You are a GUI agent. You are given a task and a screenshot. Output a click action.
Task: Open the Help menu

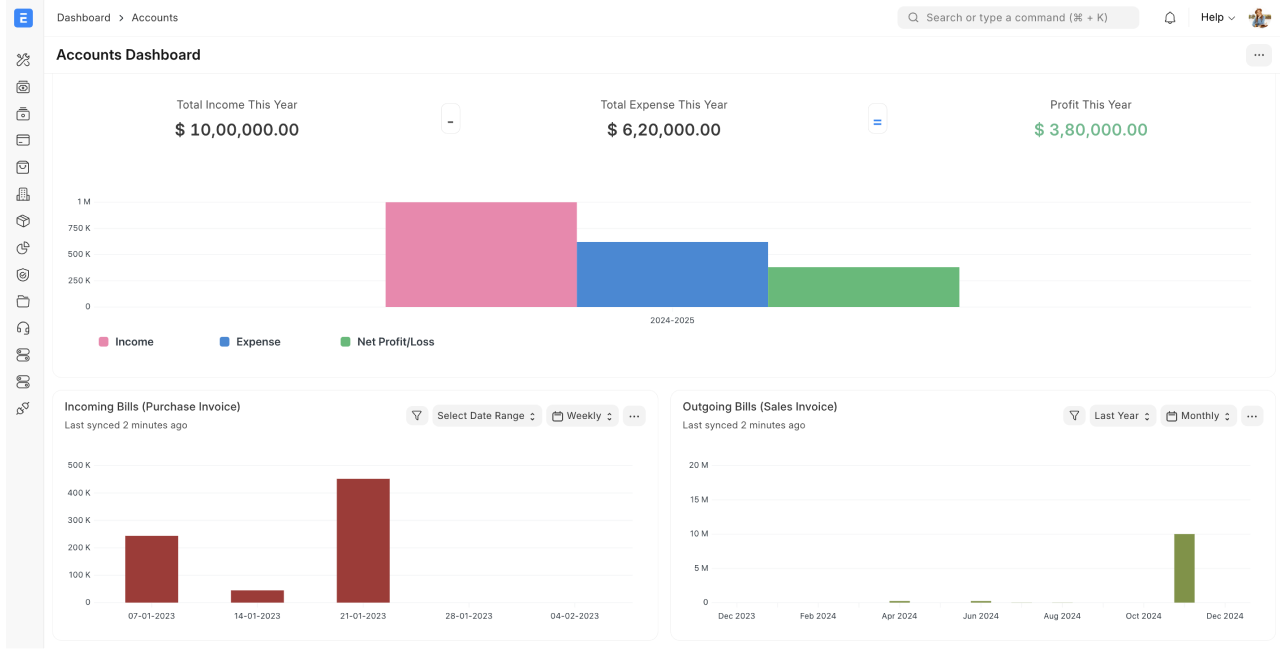point(1216,17)
